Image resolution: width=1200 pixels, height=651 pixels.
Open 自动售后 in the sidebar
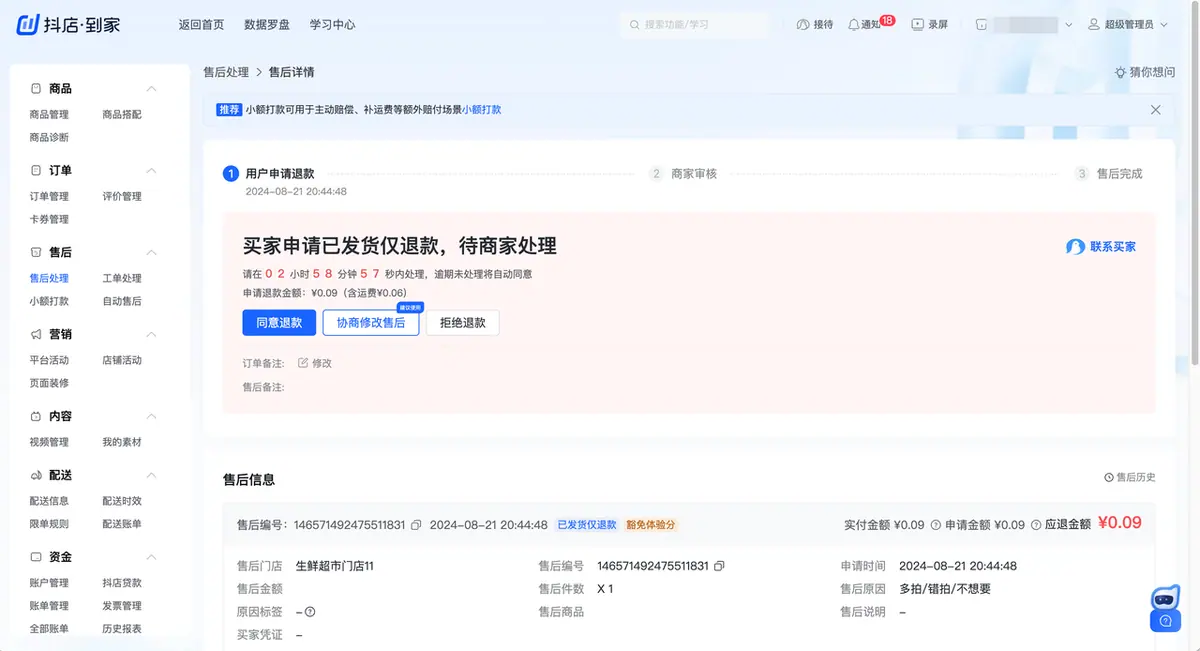point(122,301)
